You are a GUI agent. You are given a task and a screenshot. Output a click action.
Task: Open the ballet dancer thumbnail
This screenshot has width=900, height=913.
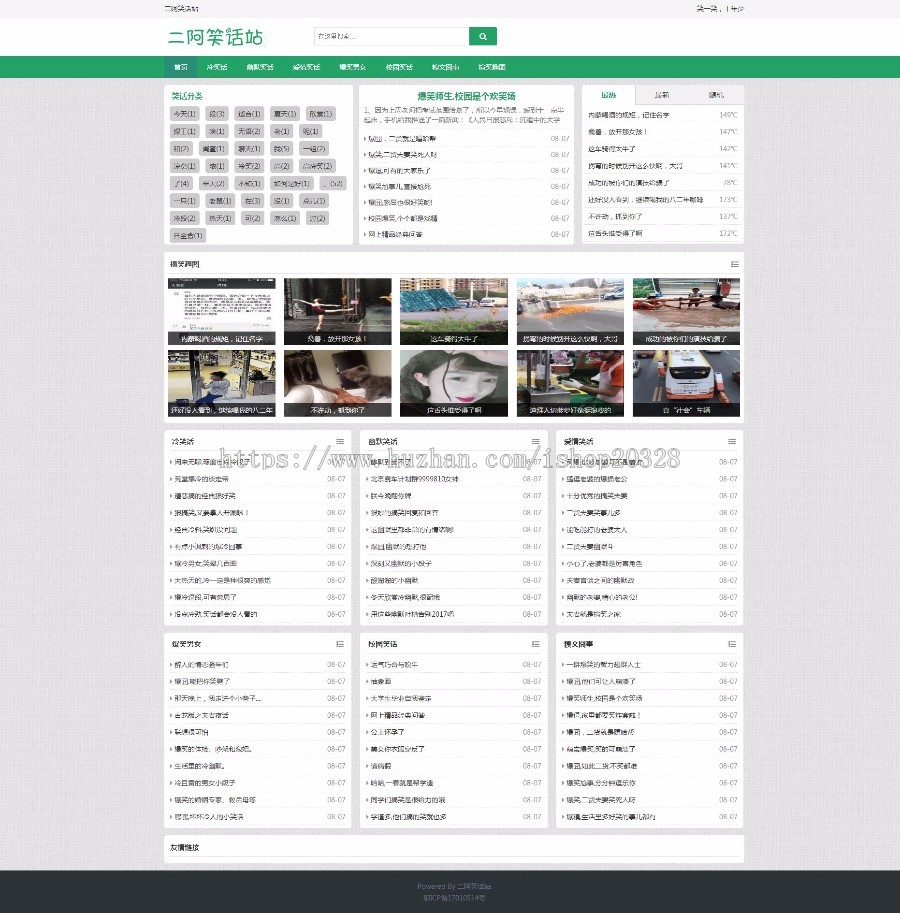coord(338,312)
